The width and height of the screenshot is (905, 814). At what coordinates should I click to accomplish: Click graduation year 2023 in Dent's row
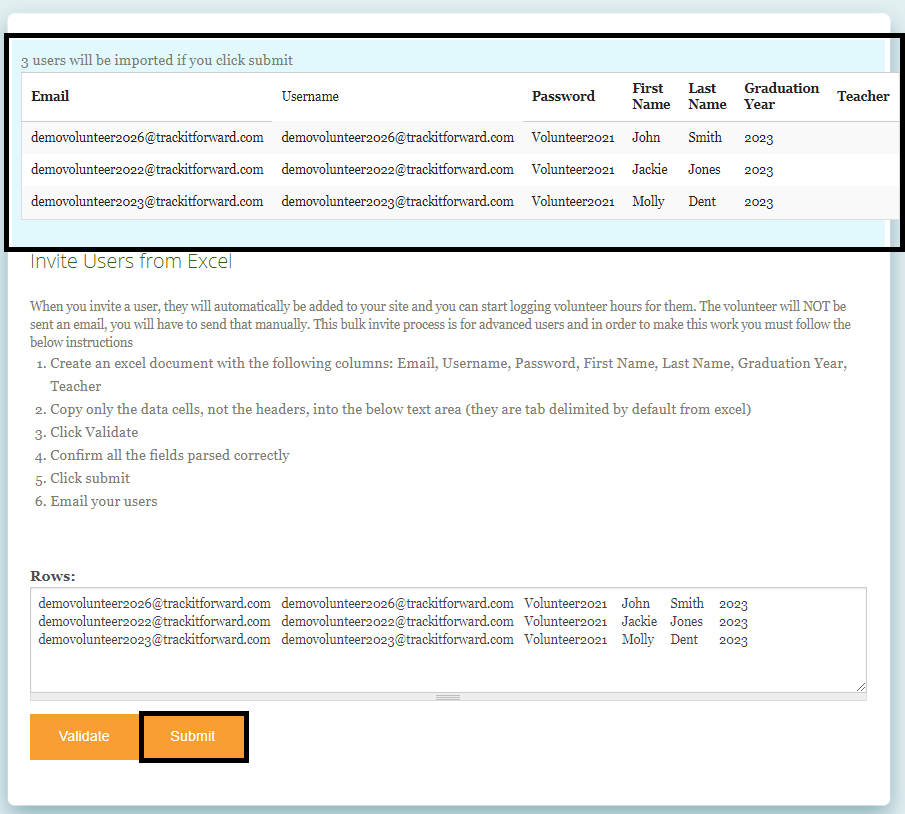point(758,202)
